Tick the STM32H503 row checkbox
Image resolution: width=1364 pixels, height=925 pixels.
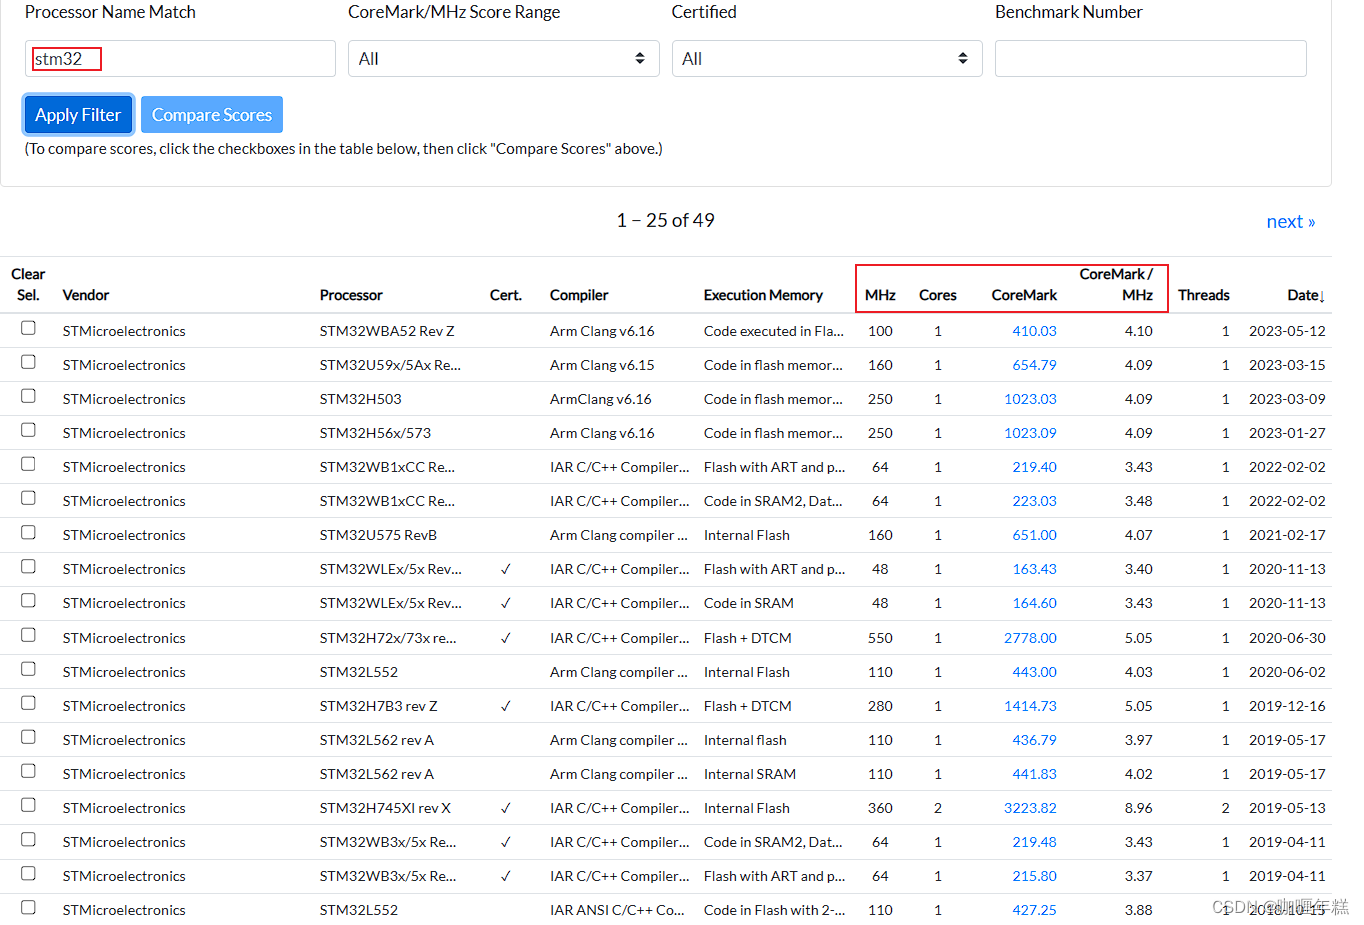(28, 396)
